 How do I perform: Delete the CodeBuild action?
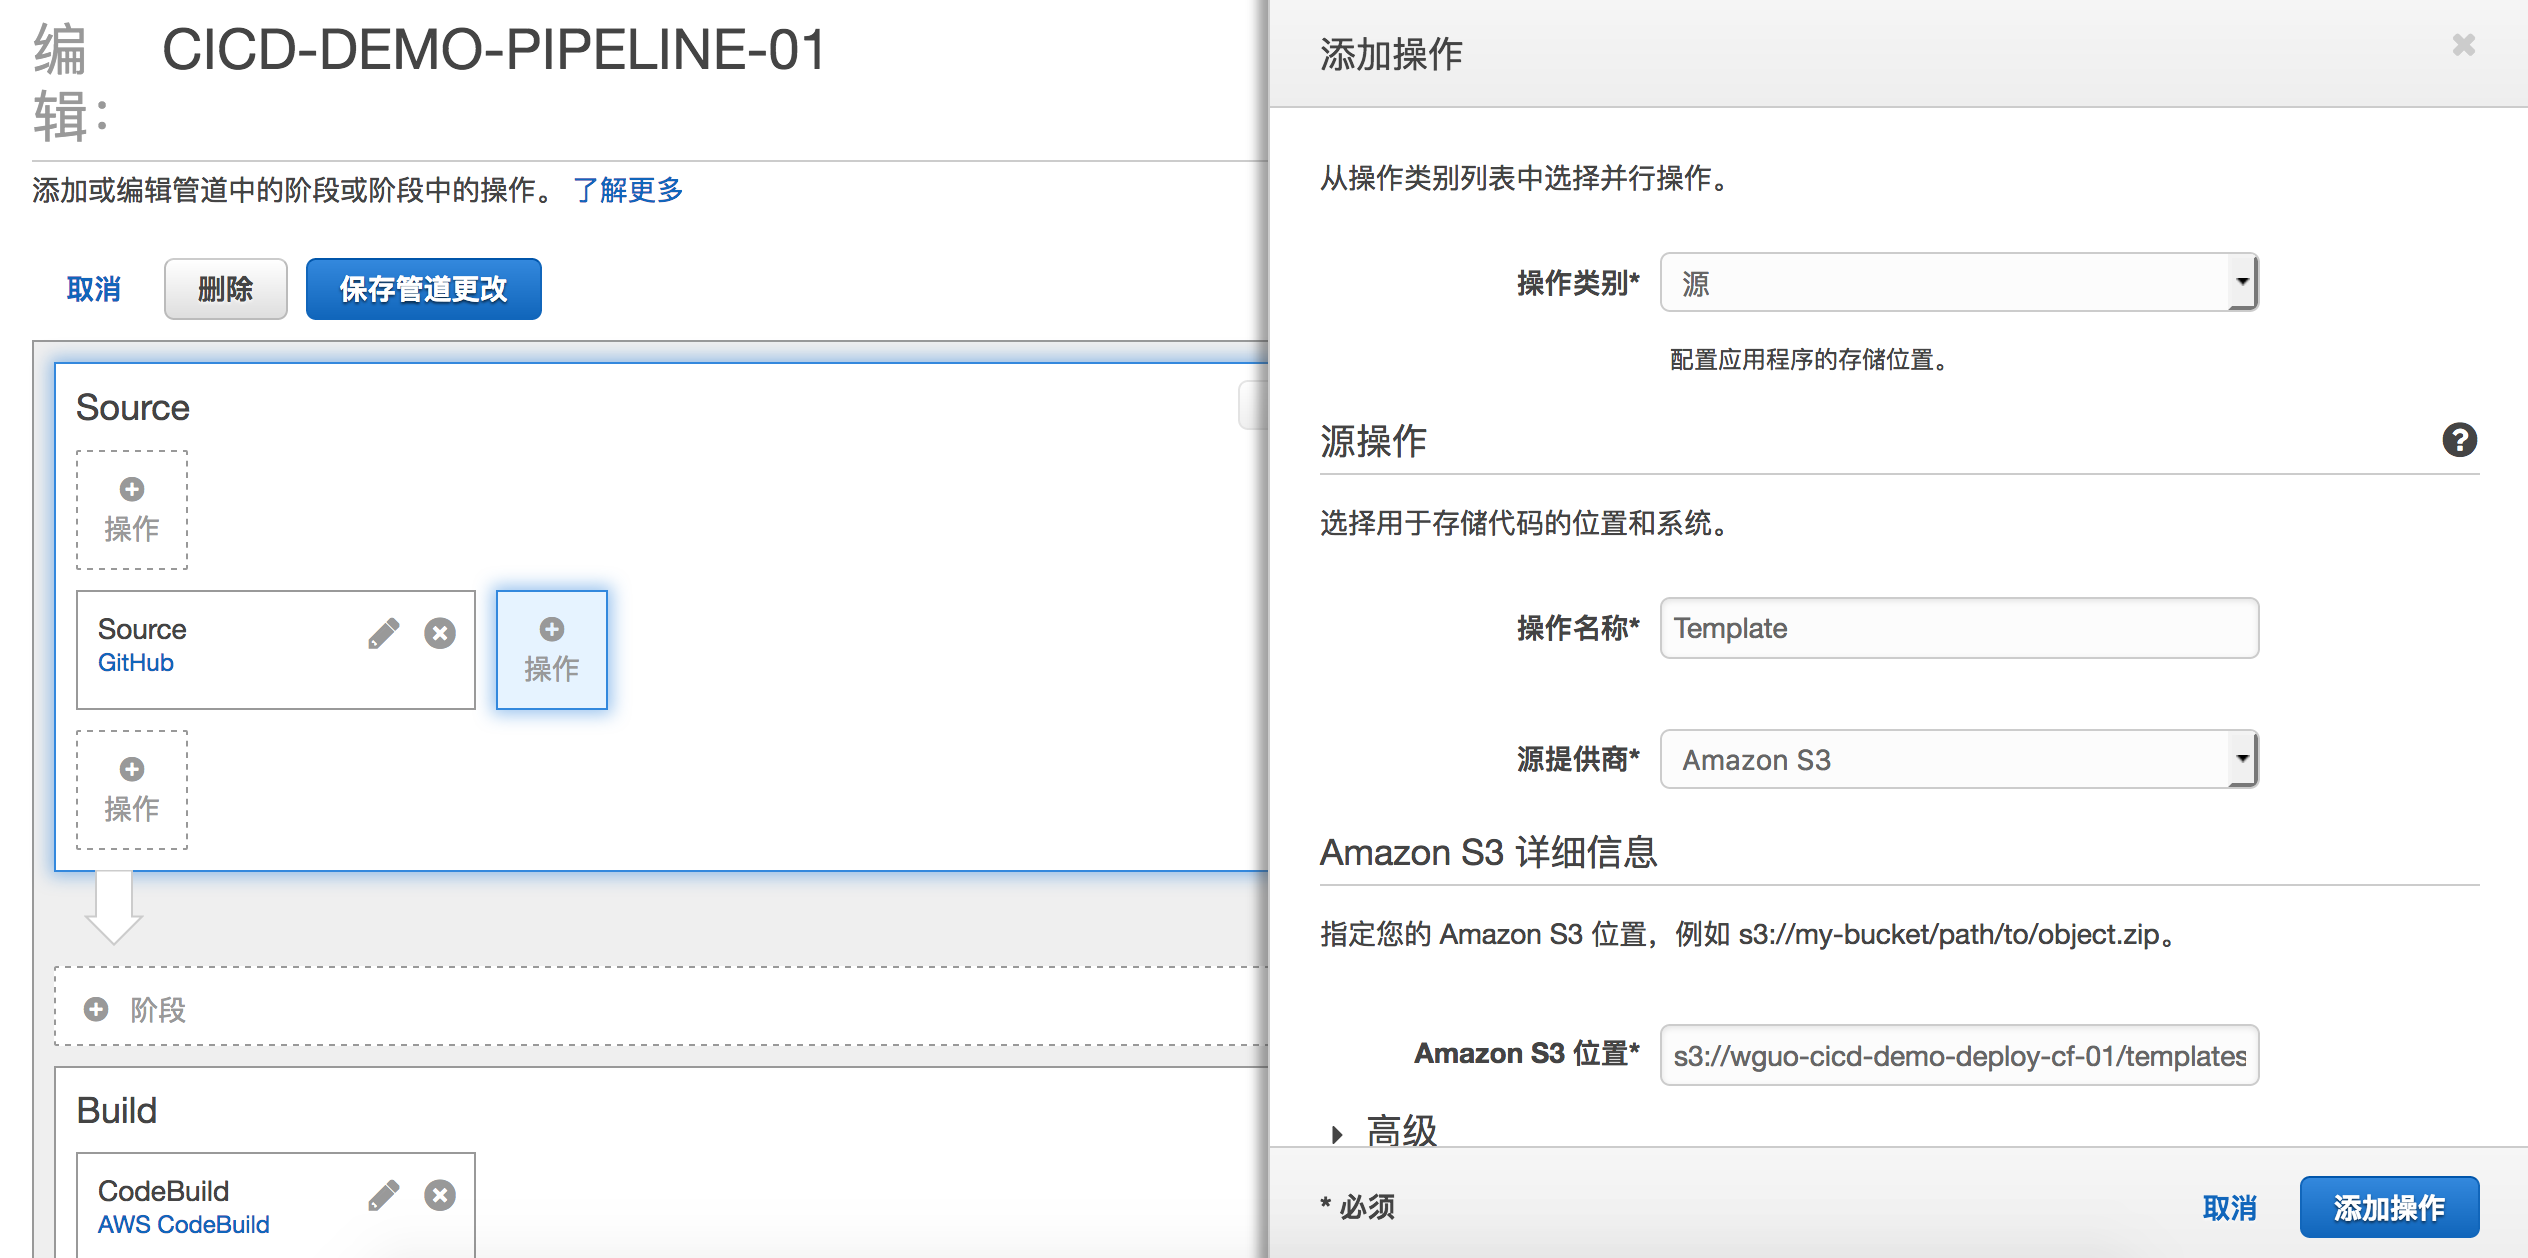[440, 1195]
